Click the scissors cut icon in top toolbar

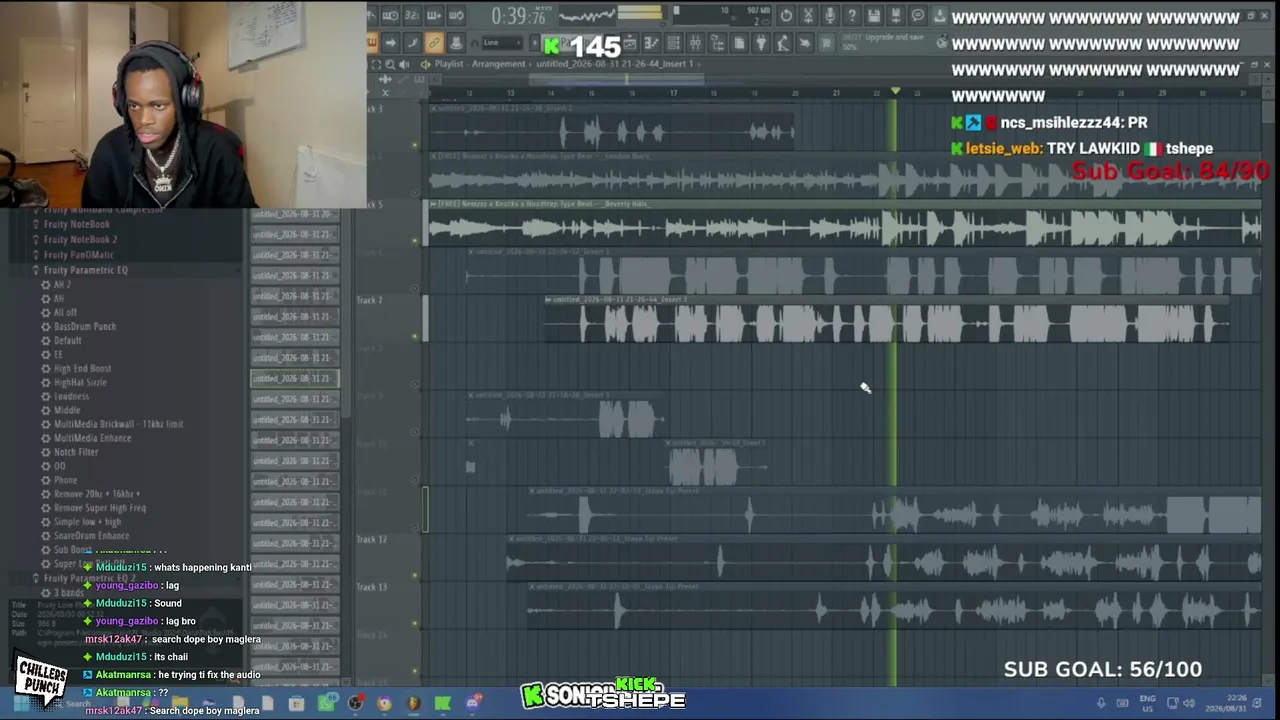[808, 16]
